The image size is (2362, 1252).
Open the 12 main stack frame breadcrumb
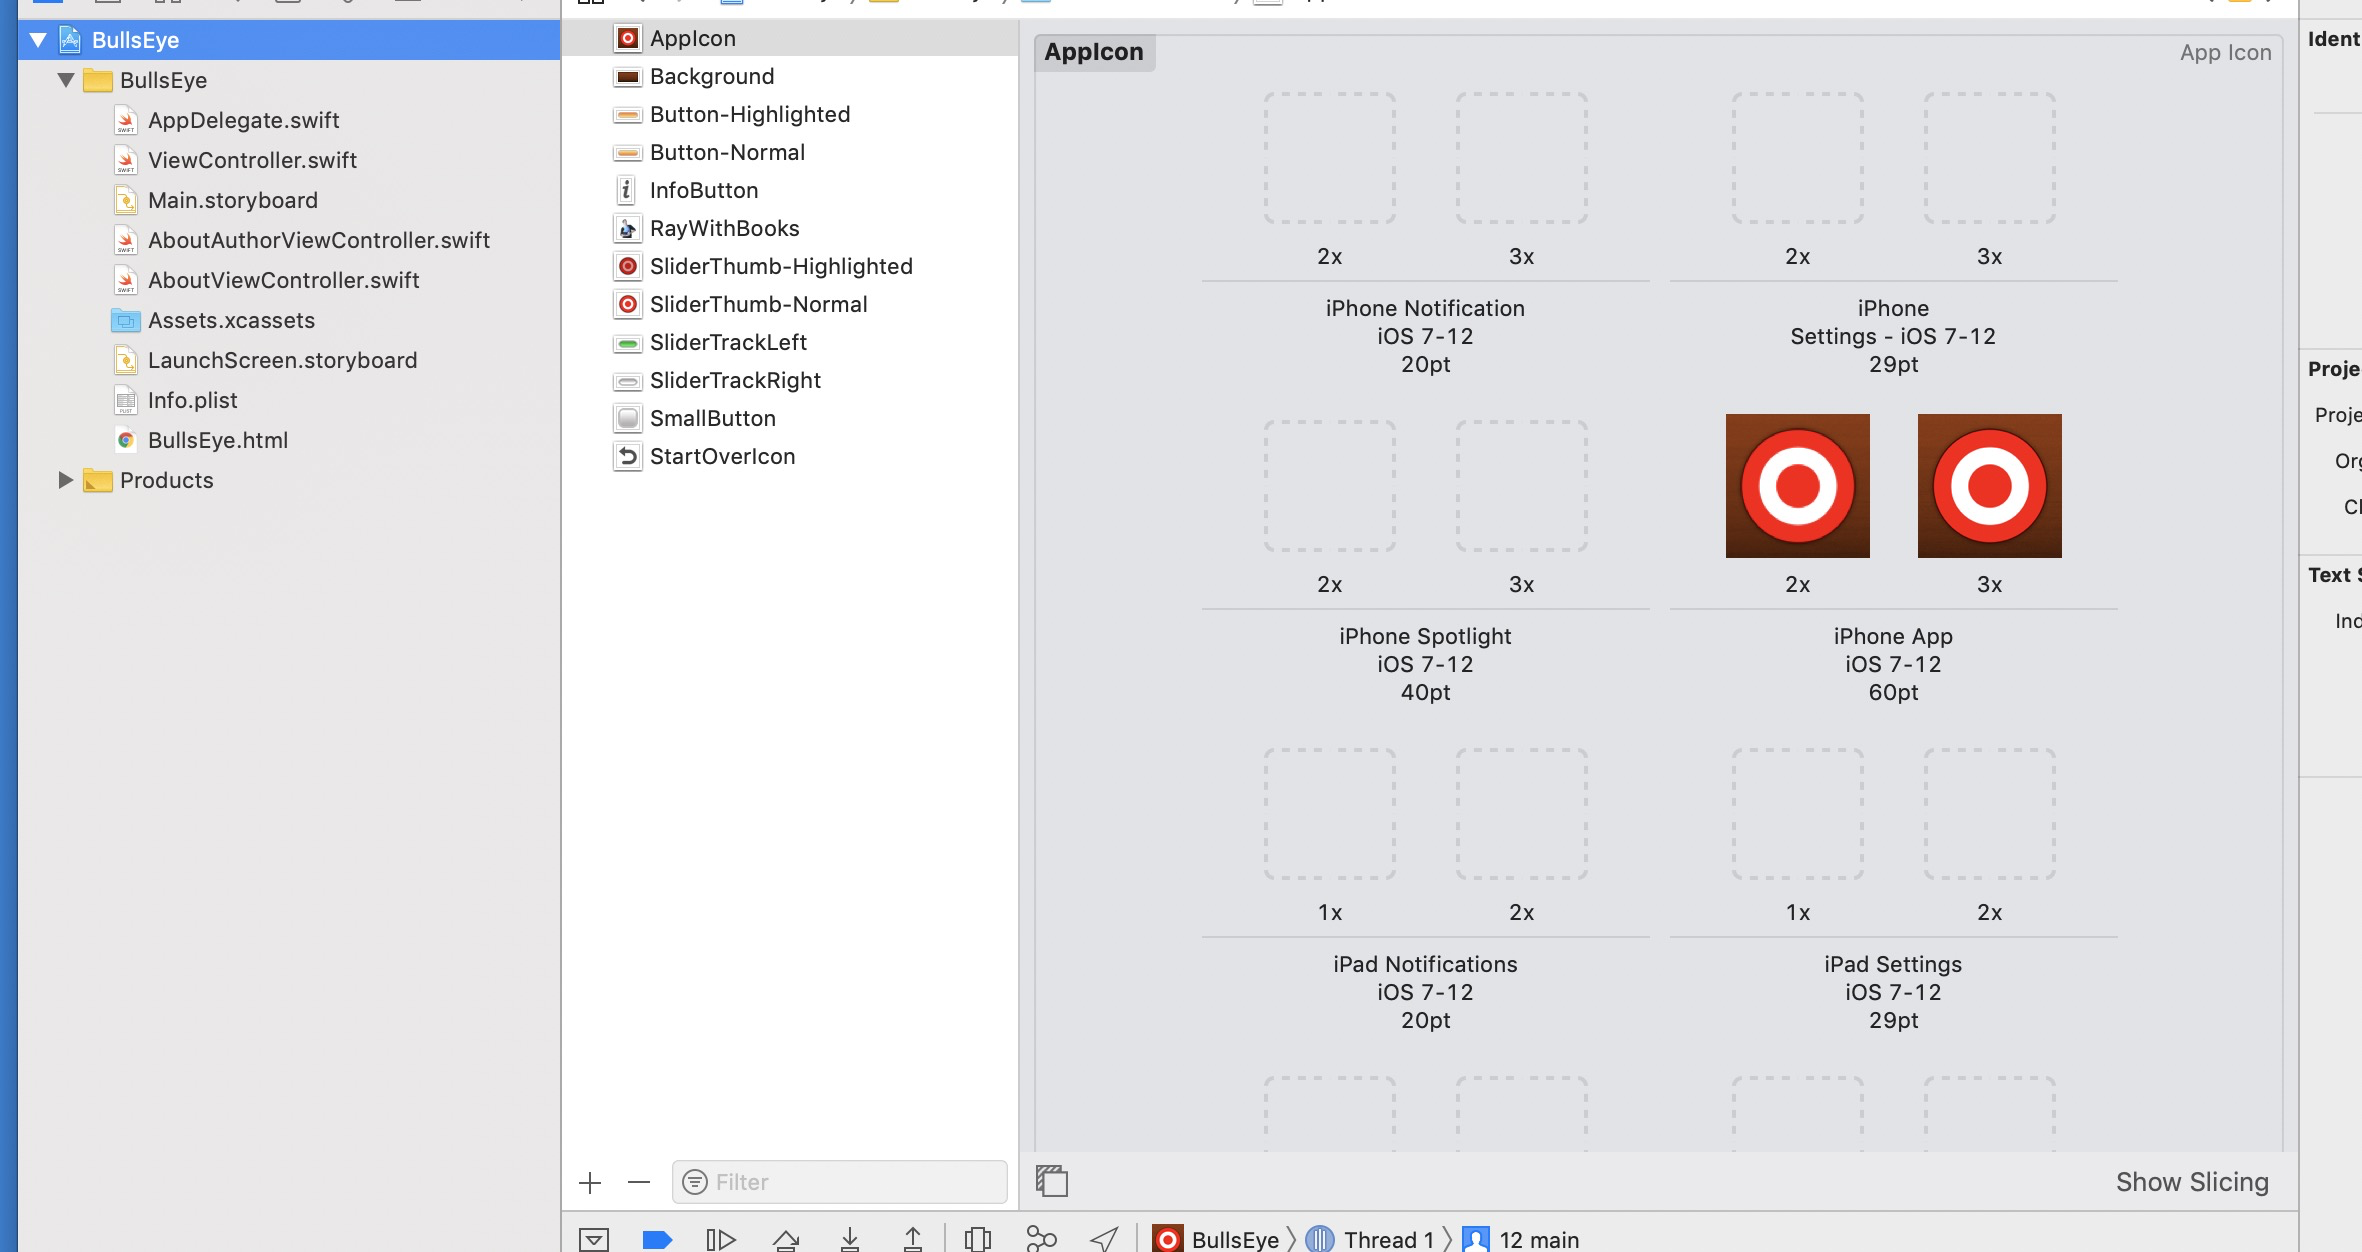tap(1521, 1239)
